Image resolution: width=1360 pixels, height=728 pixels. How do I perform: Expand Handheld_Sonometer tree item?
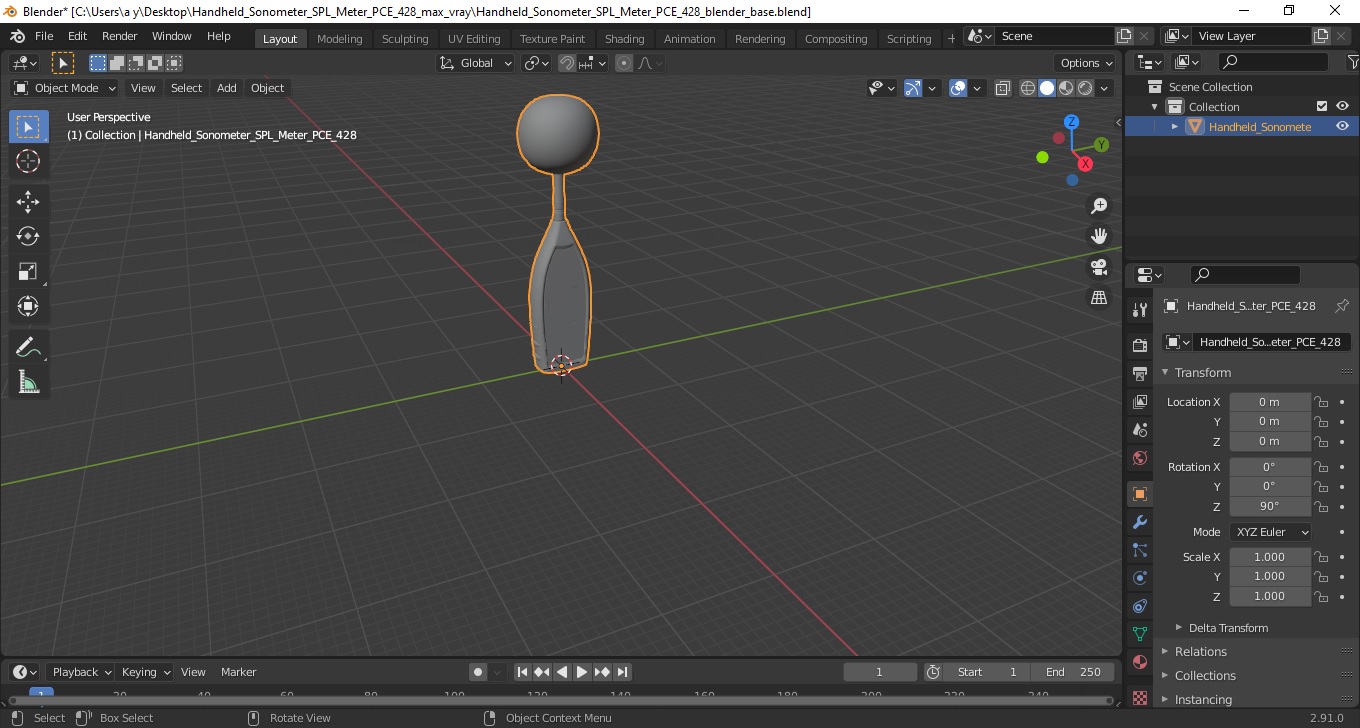[x=1175, y=126]
